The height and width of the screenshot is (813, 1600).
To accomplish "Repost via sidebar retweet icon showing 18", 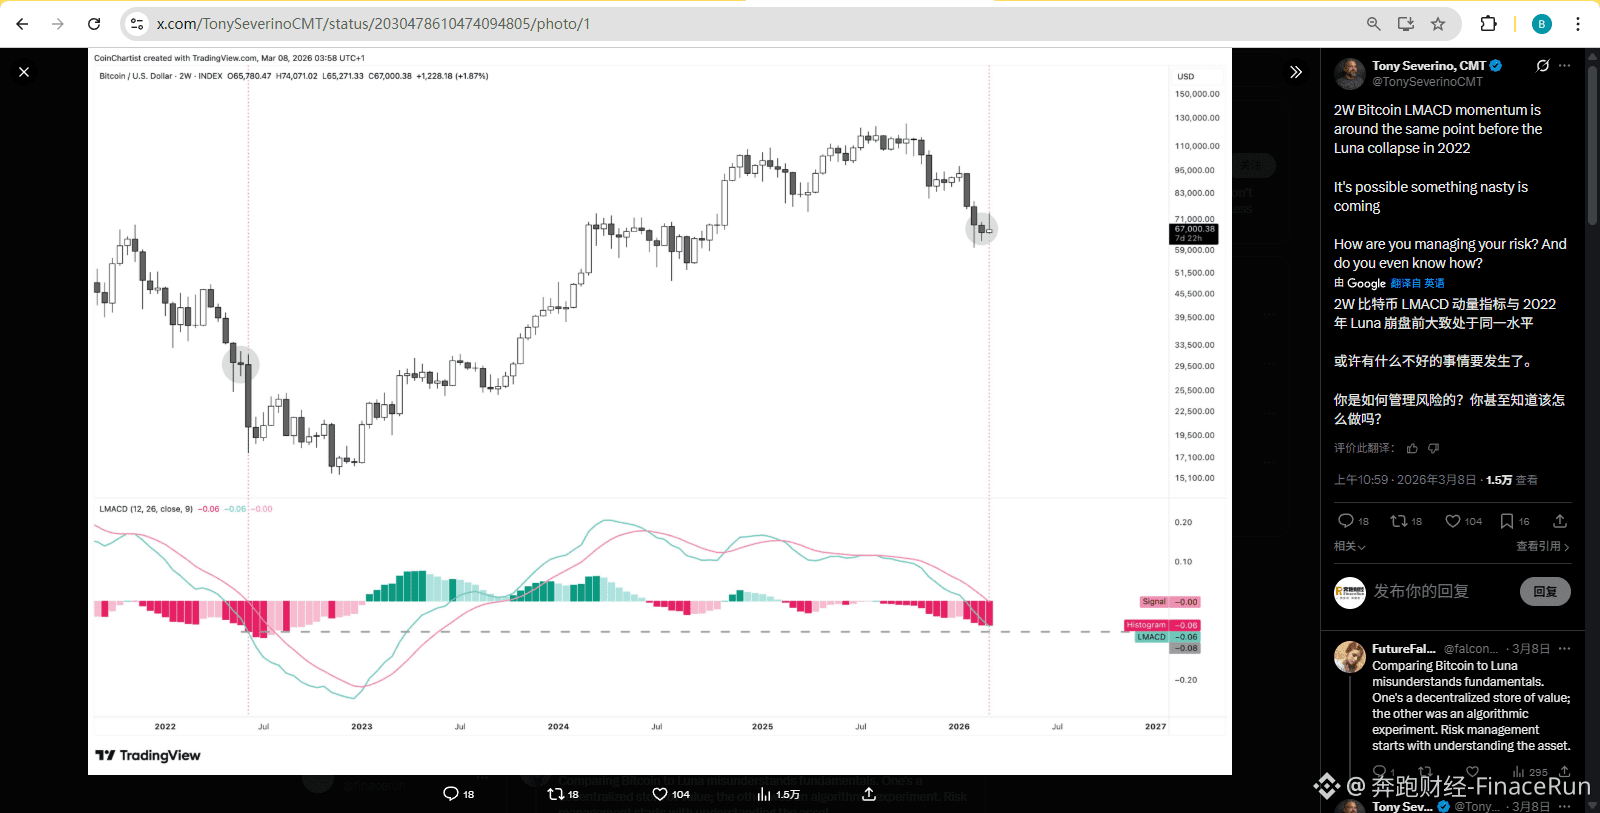I will [1406, 521].
